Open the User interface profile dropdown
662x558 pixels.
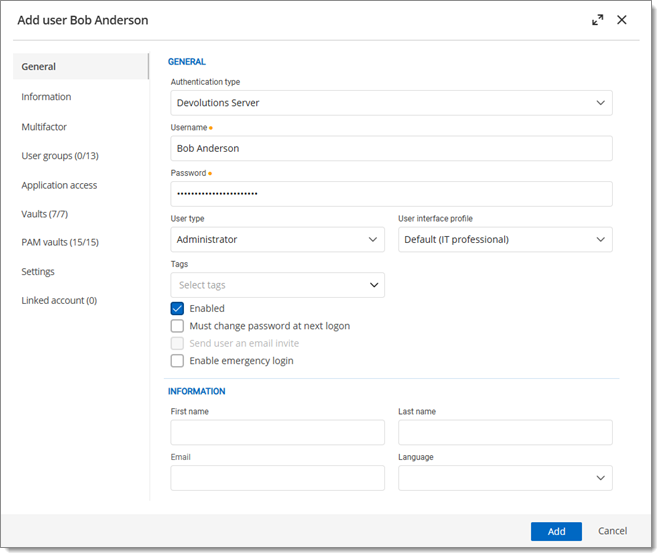tap(505, 239)
